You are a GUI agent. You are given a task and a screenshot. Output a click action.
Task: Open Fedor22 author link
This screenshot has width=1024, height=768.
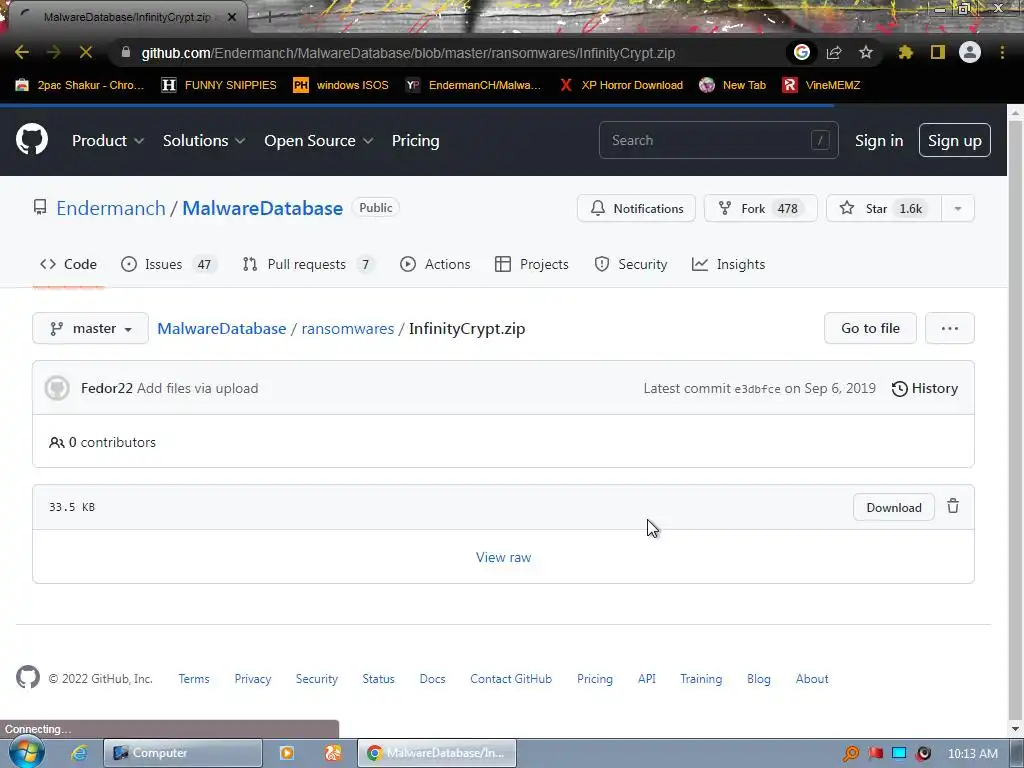point(106,388)
